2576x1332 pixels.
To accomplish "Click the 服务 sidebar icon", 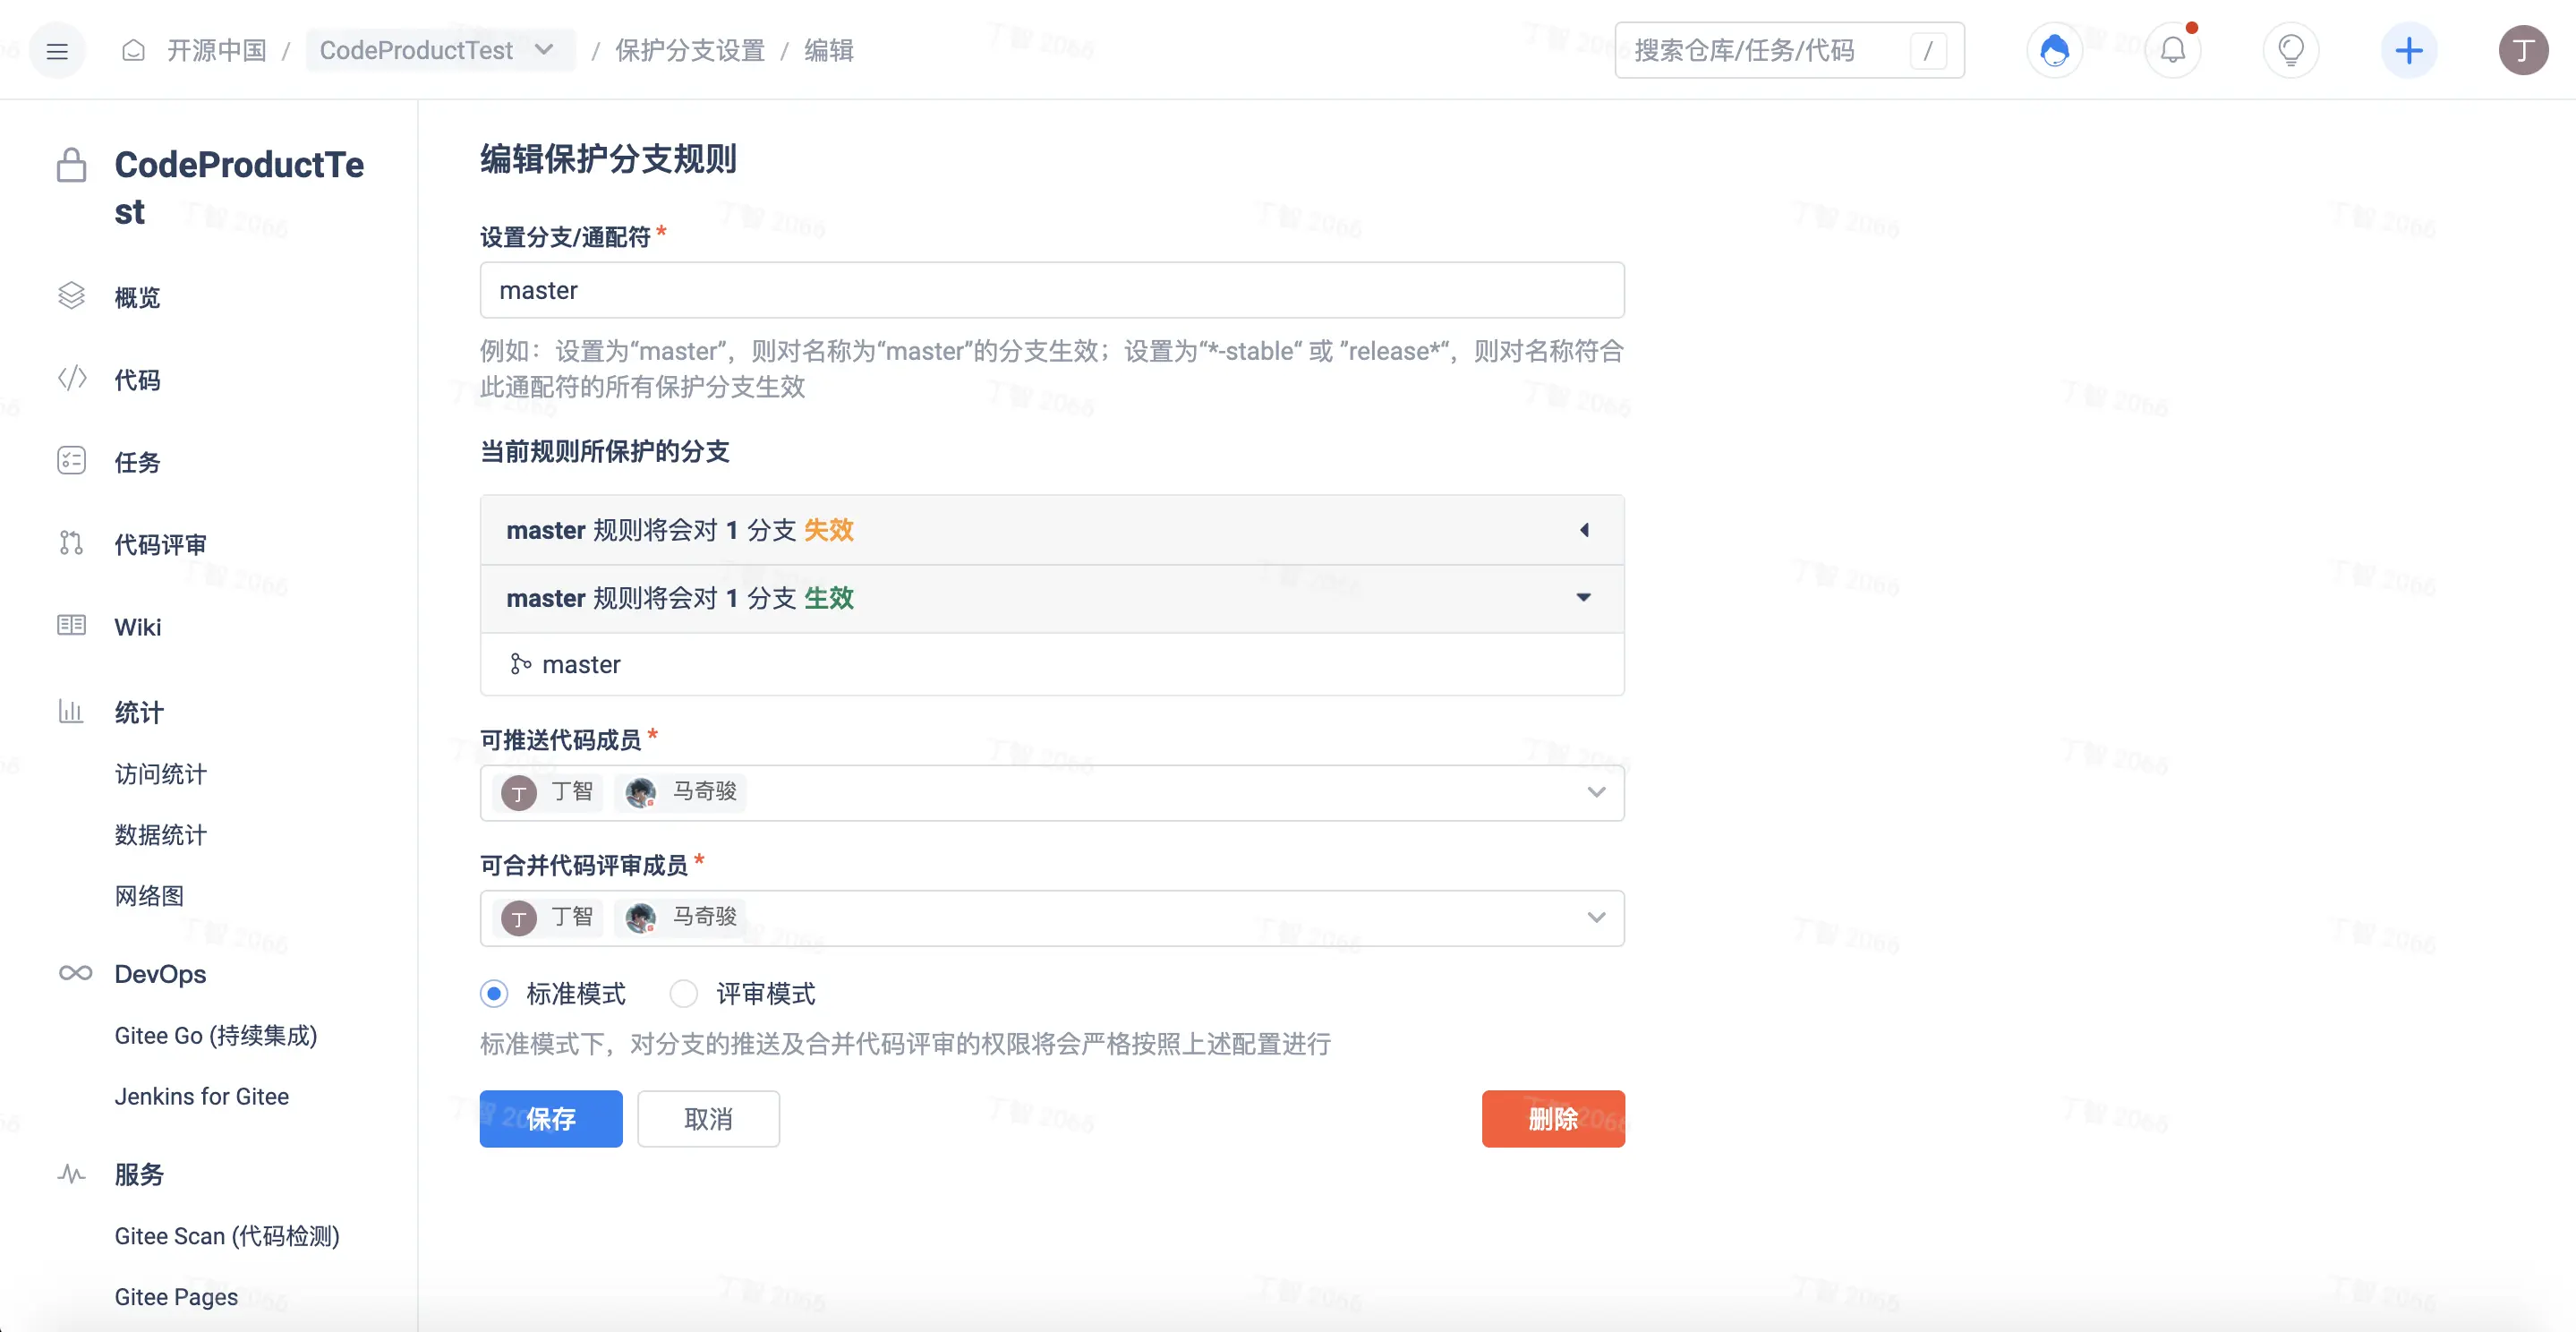I will click(x=72, y=1174).
